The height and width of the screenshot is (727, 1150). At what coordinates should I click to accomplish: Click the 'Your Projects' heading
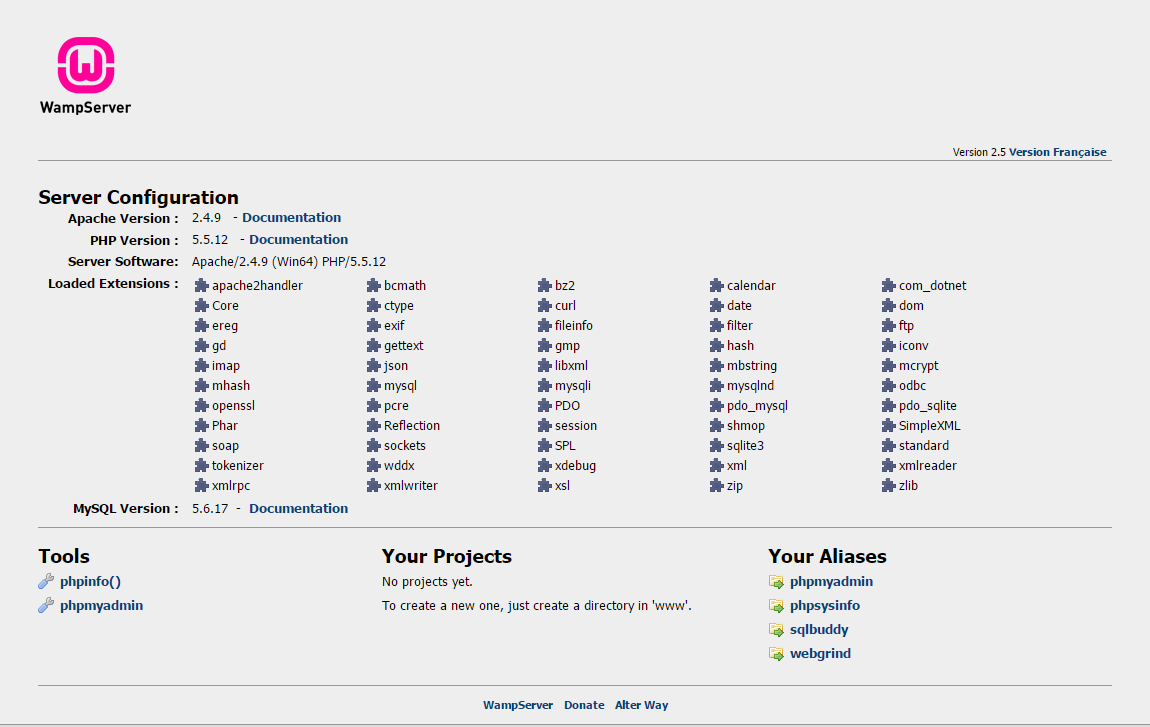coord(447,556)
